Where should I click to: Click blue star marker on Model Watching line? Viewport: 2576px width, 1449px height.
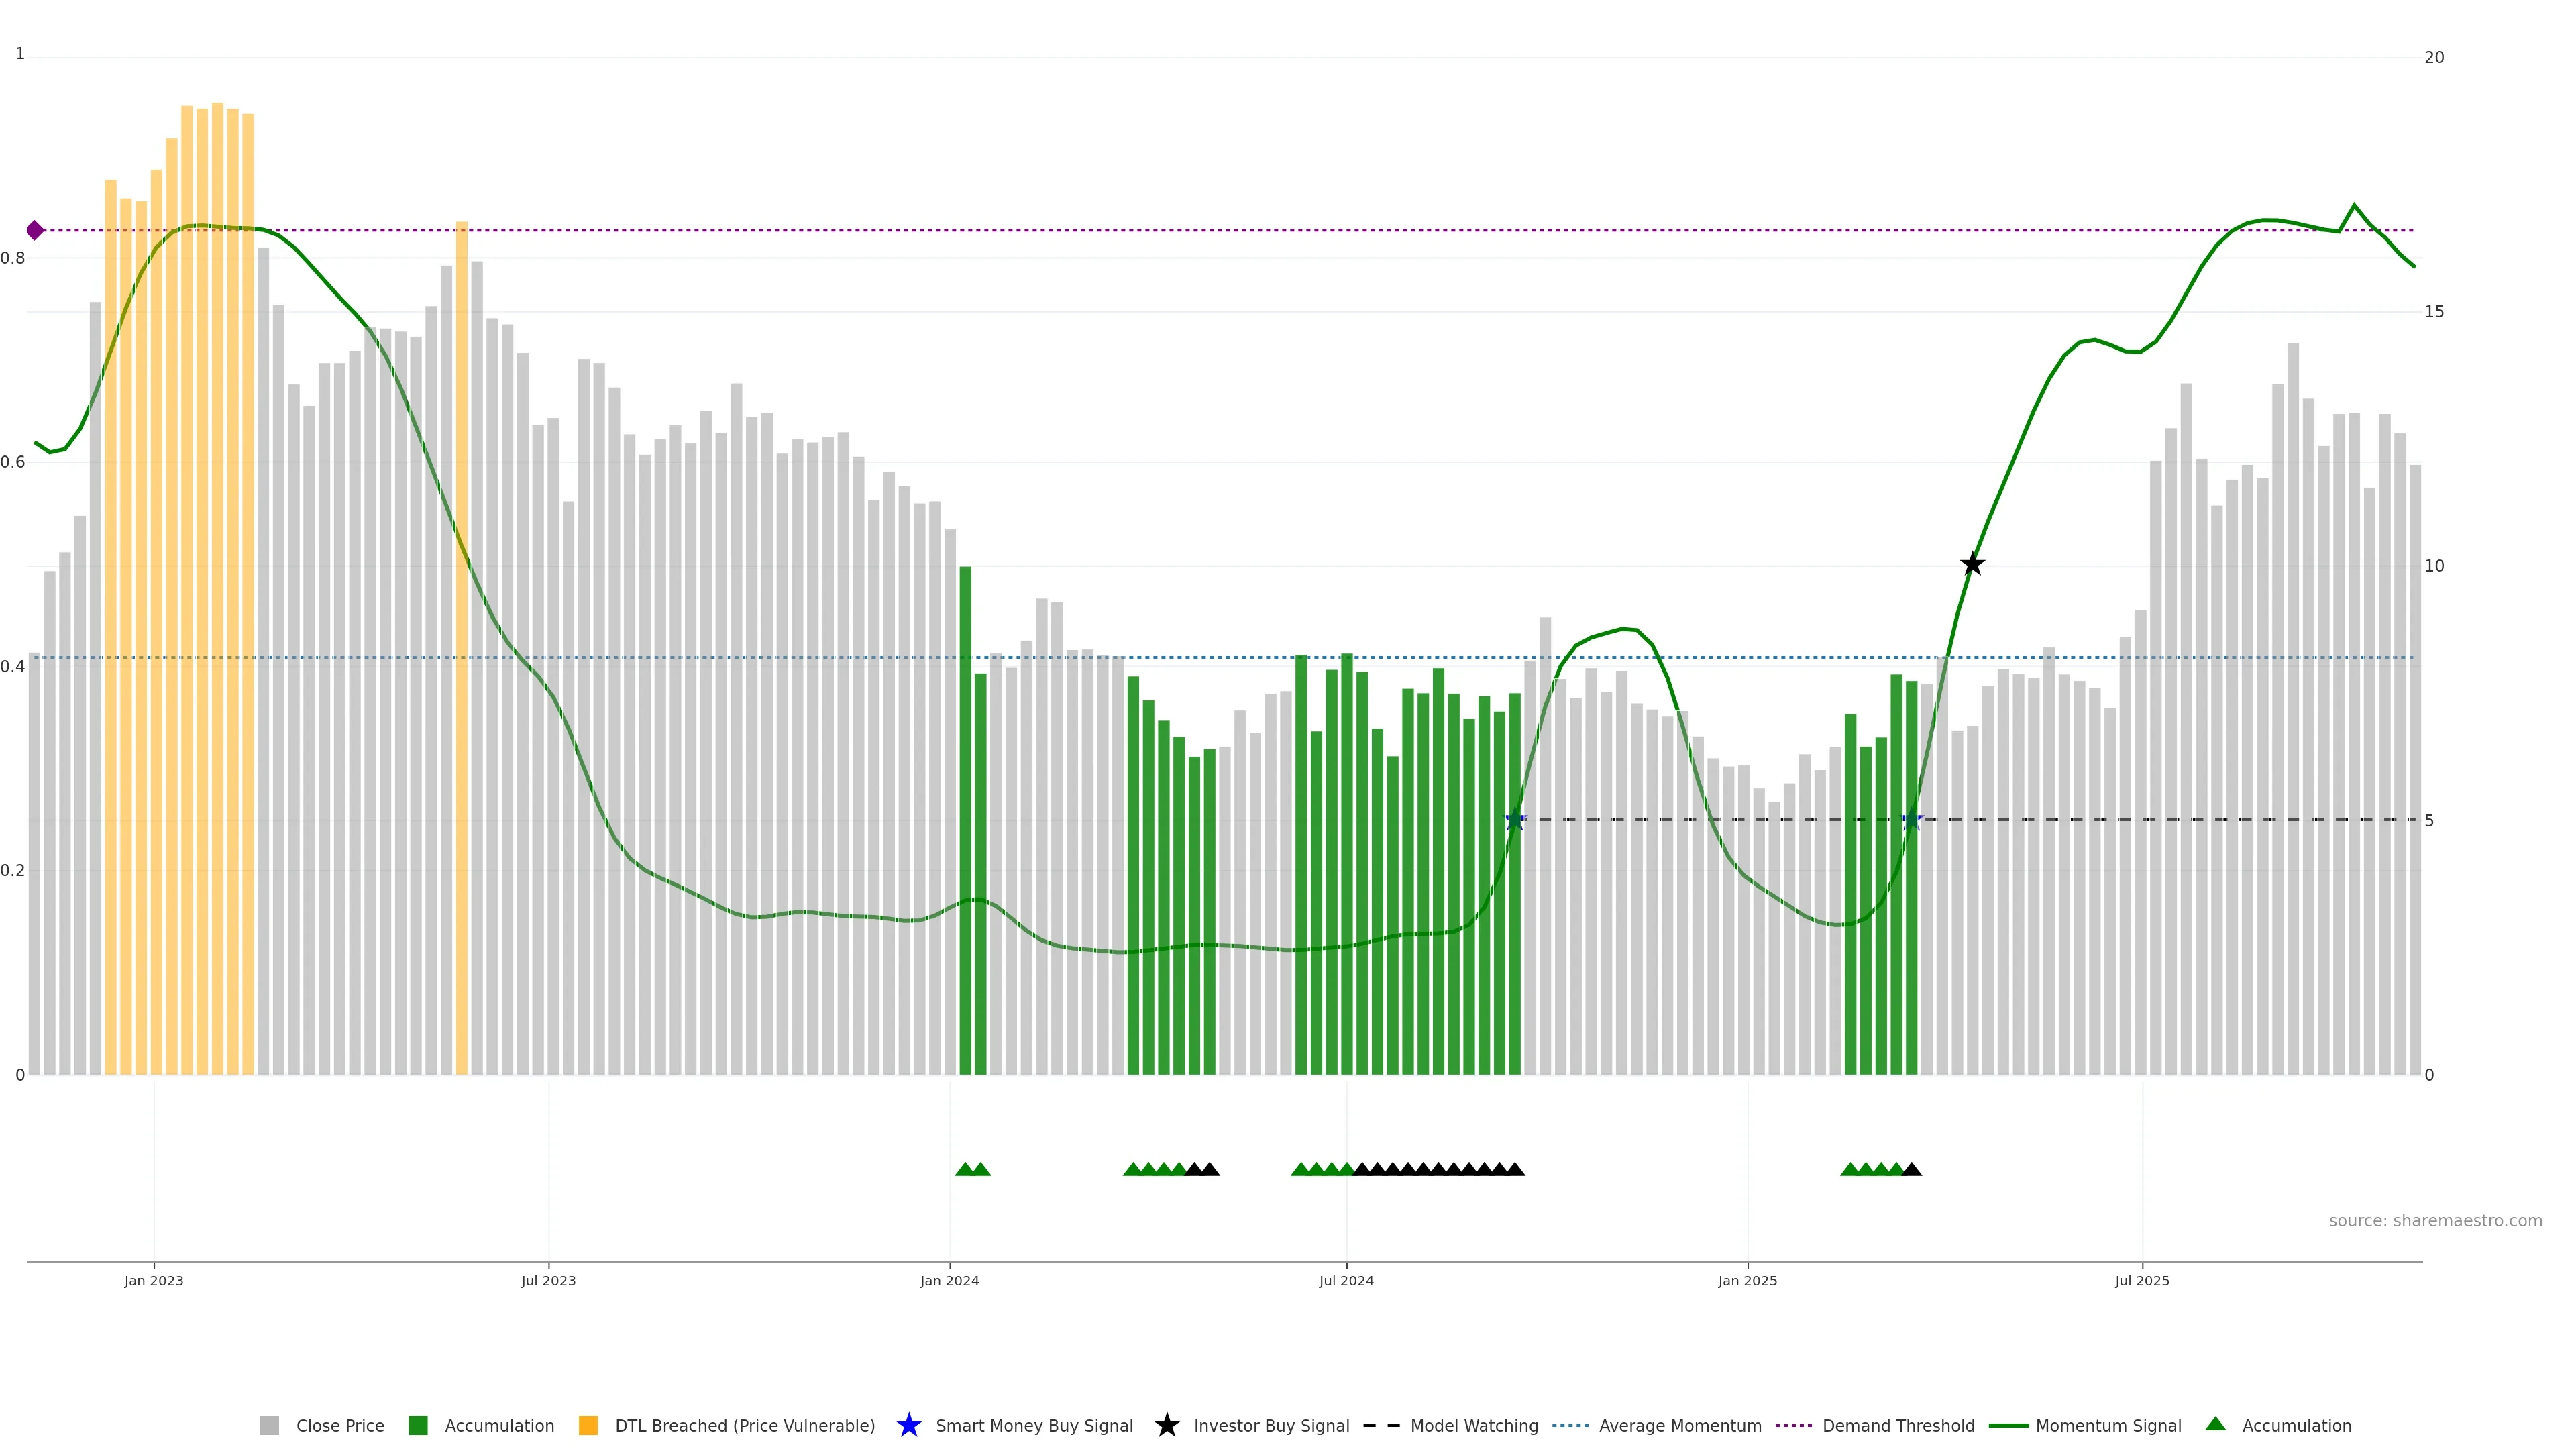(1515, 820)
